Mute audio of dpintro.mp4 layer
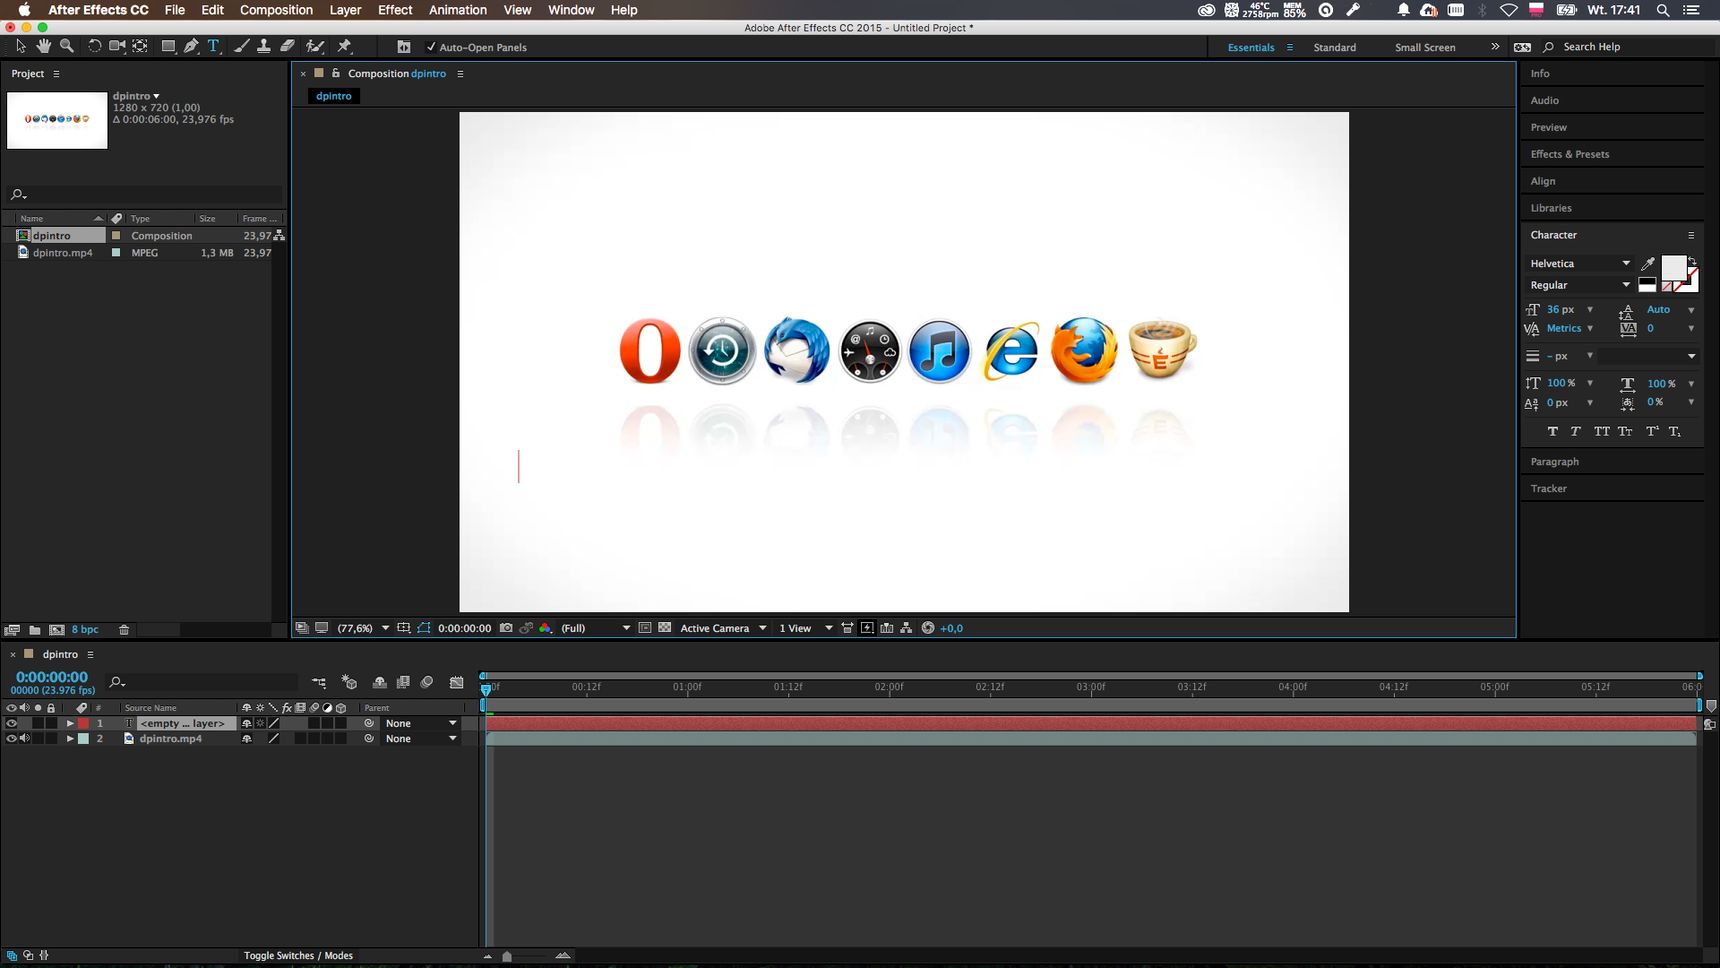Viewport: 1720px width, 968px height. tap(25, 739)
